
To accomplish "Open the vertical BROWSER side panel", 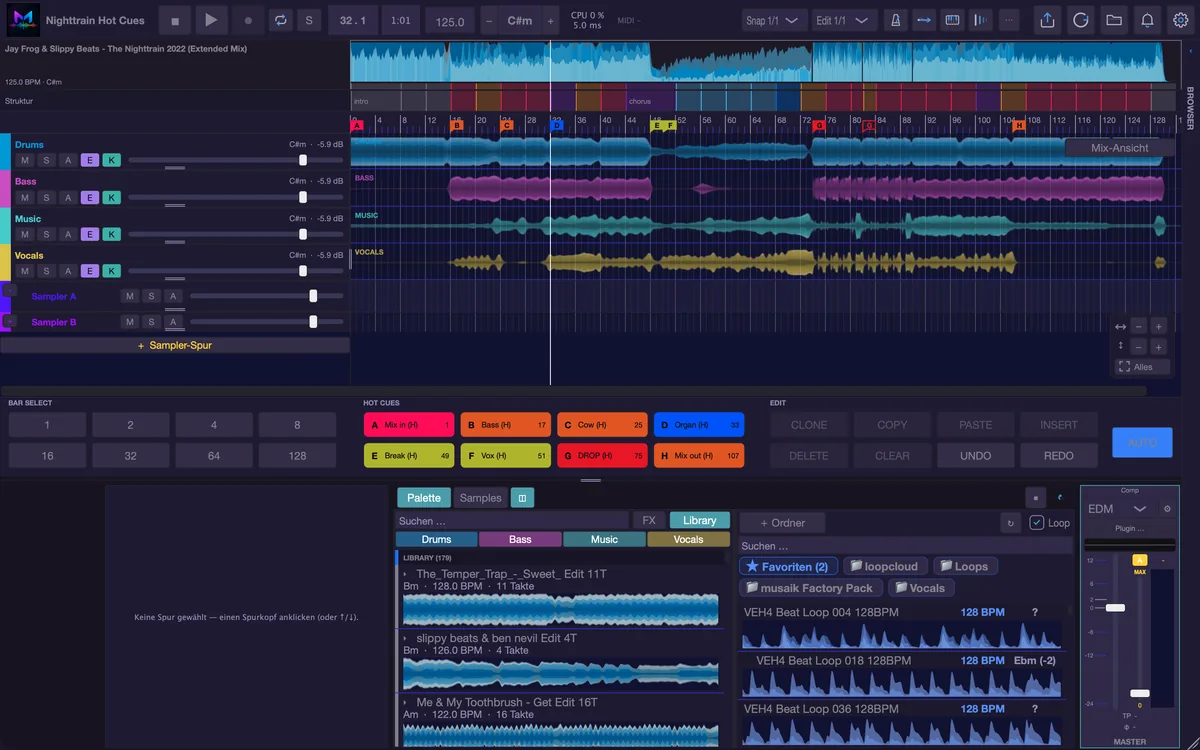I will [1190, 108].
